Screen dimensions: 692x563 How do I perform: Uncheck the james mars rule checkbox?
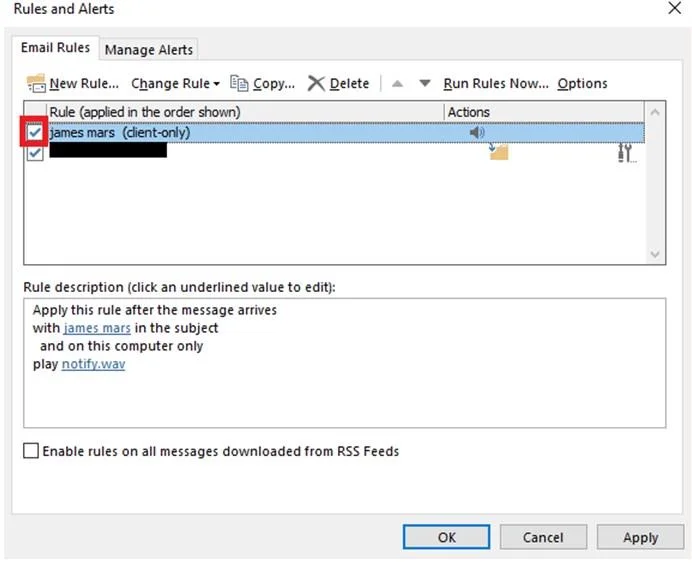(35, 132)
